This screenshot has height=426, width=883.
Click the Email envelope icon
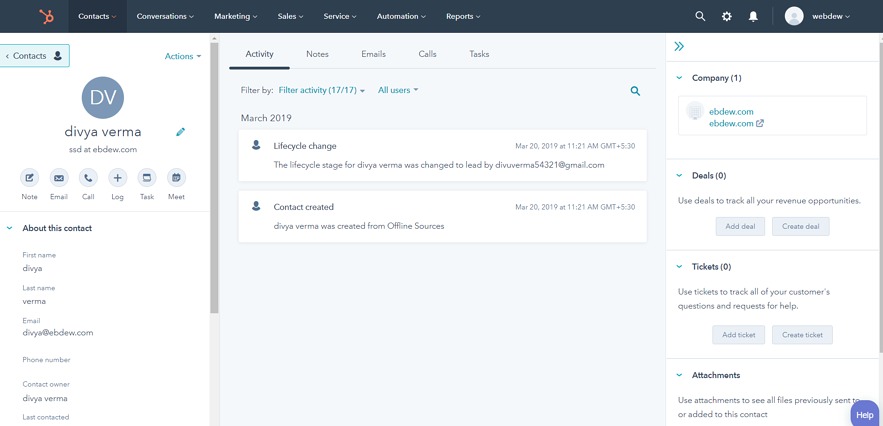59,178
